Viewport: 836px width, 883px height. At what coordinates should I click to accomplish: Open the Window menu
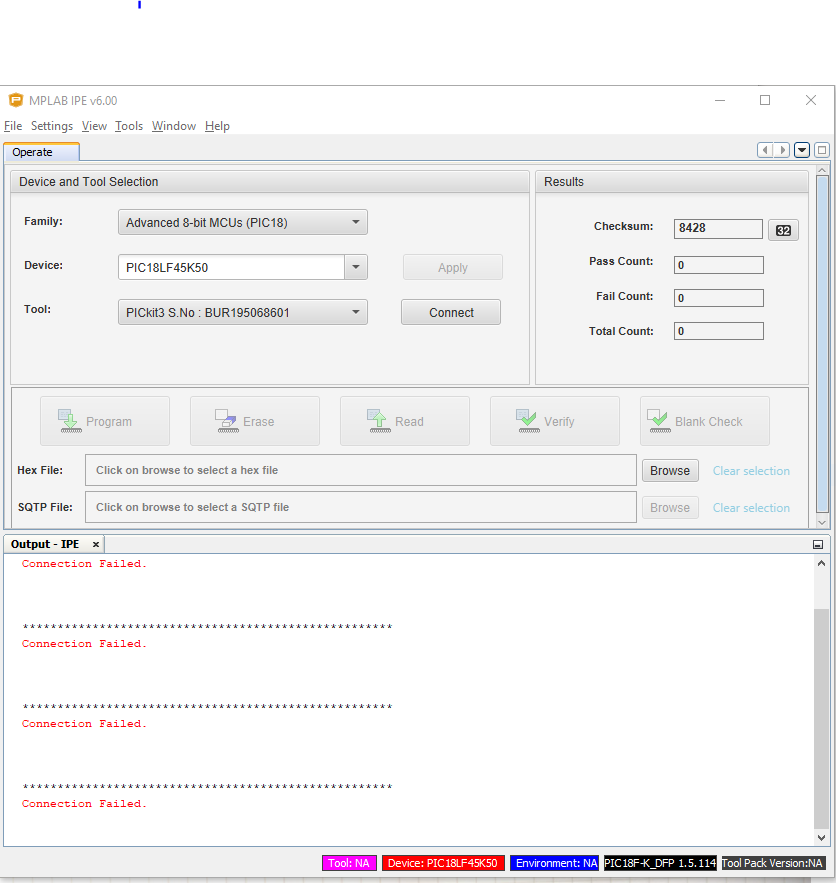pyautogui.click(x=173, y=126)
